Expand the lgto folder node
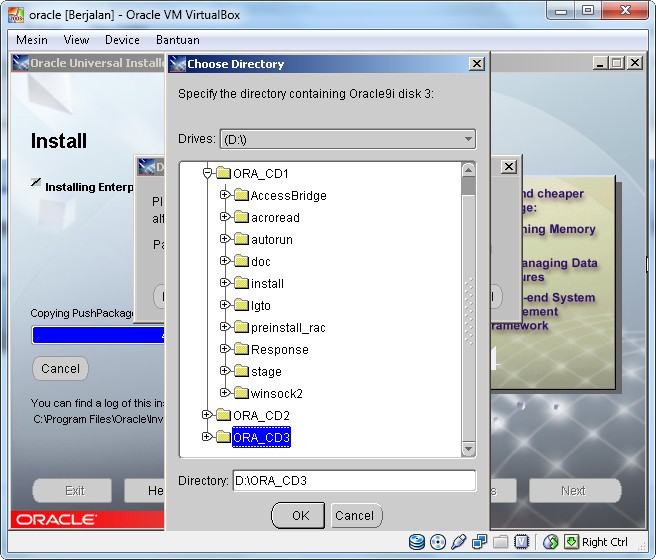Image resolution: width=656 pixels, height=560 pixels. [225, 304]
